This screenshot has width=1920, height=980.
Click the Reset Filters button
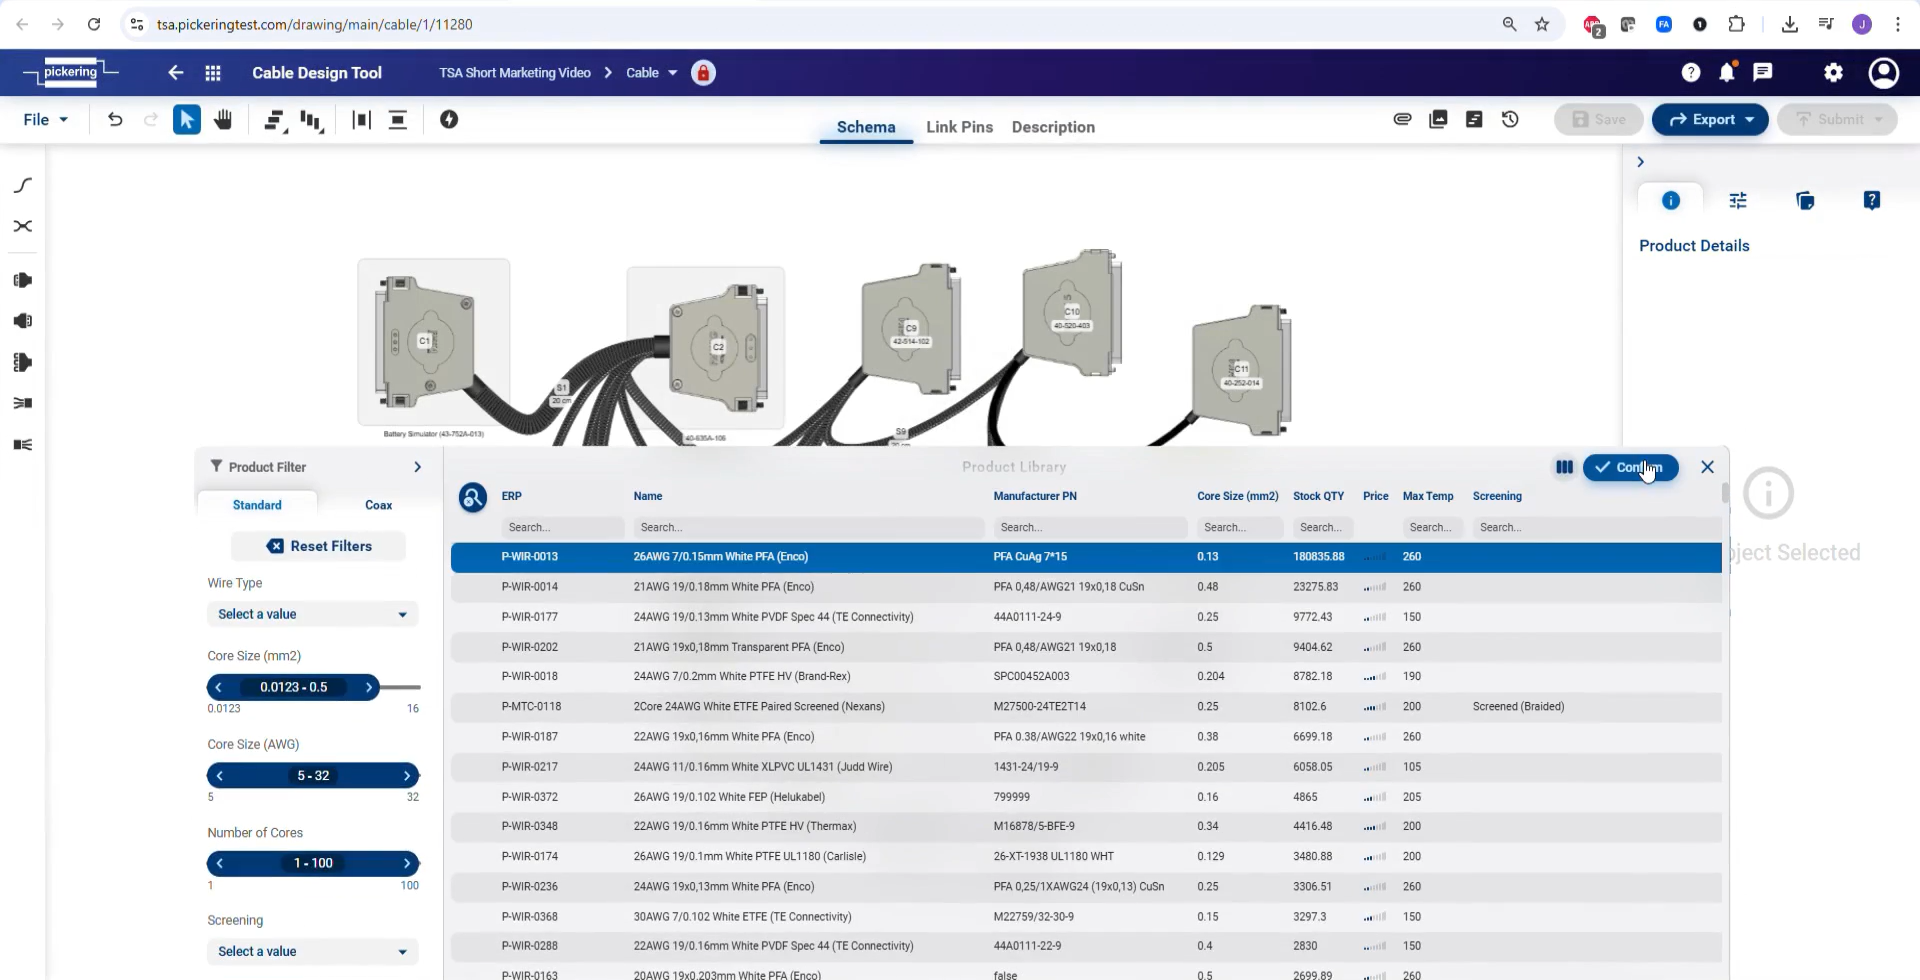coord(319,546)
